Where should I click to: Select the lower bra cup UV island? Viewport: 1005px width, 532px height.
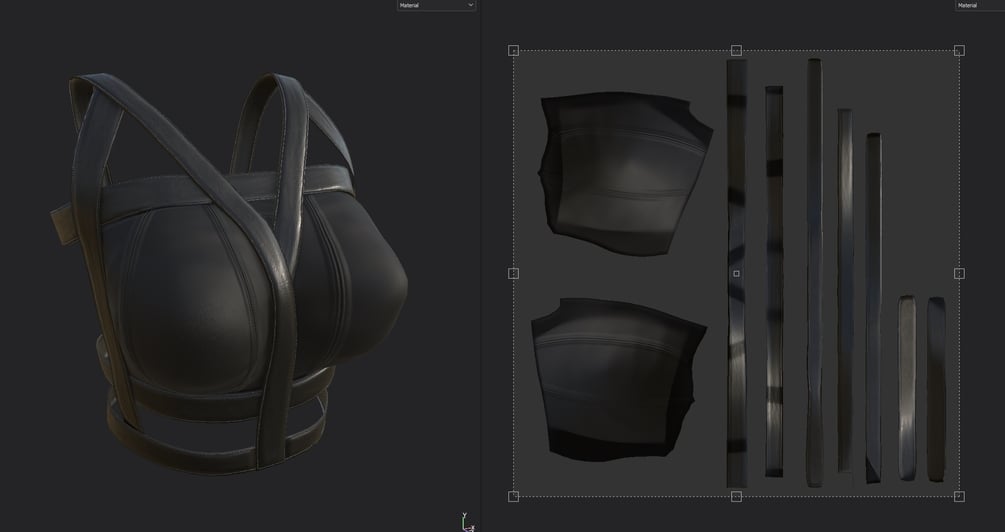[x=619, y=378]
